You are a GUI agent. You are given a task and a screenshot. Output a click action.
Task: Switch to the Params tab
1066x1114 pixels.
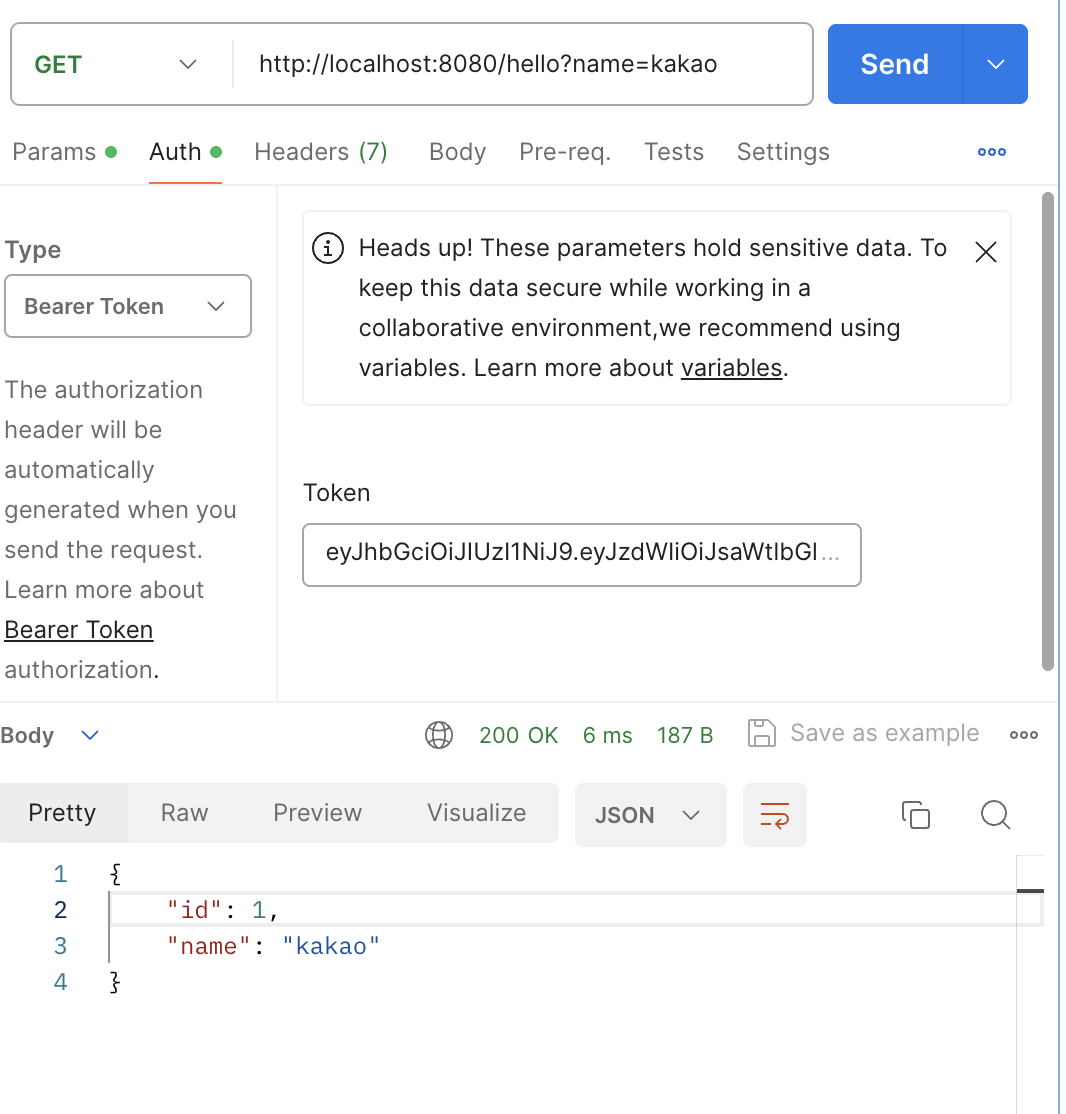coord(64,152)
